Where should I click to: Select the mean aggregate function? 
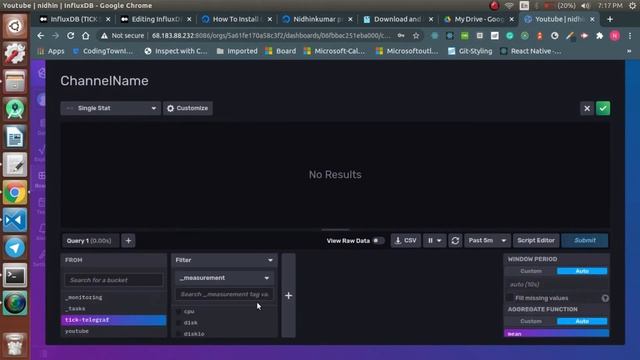pyautogui.click(x=557, y=333)
